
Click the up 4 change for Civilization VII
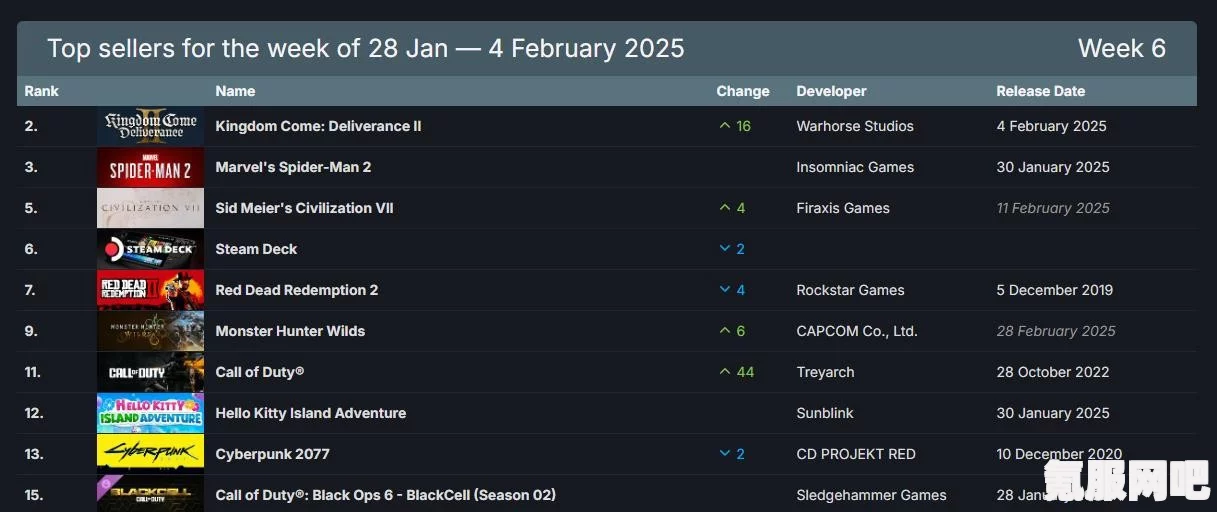[x=732, y=208]
